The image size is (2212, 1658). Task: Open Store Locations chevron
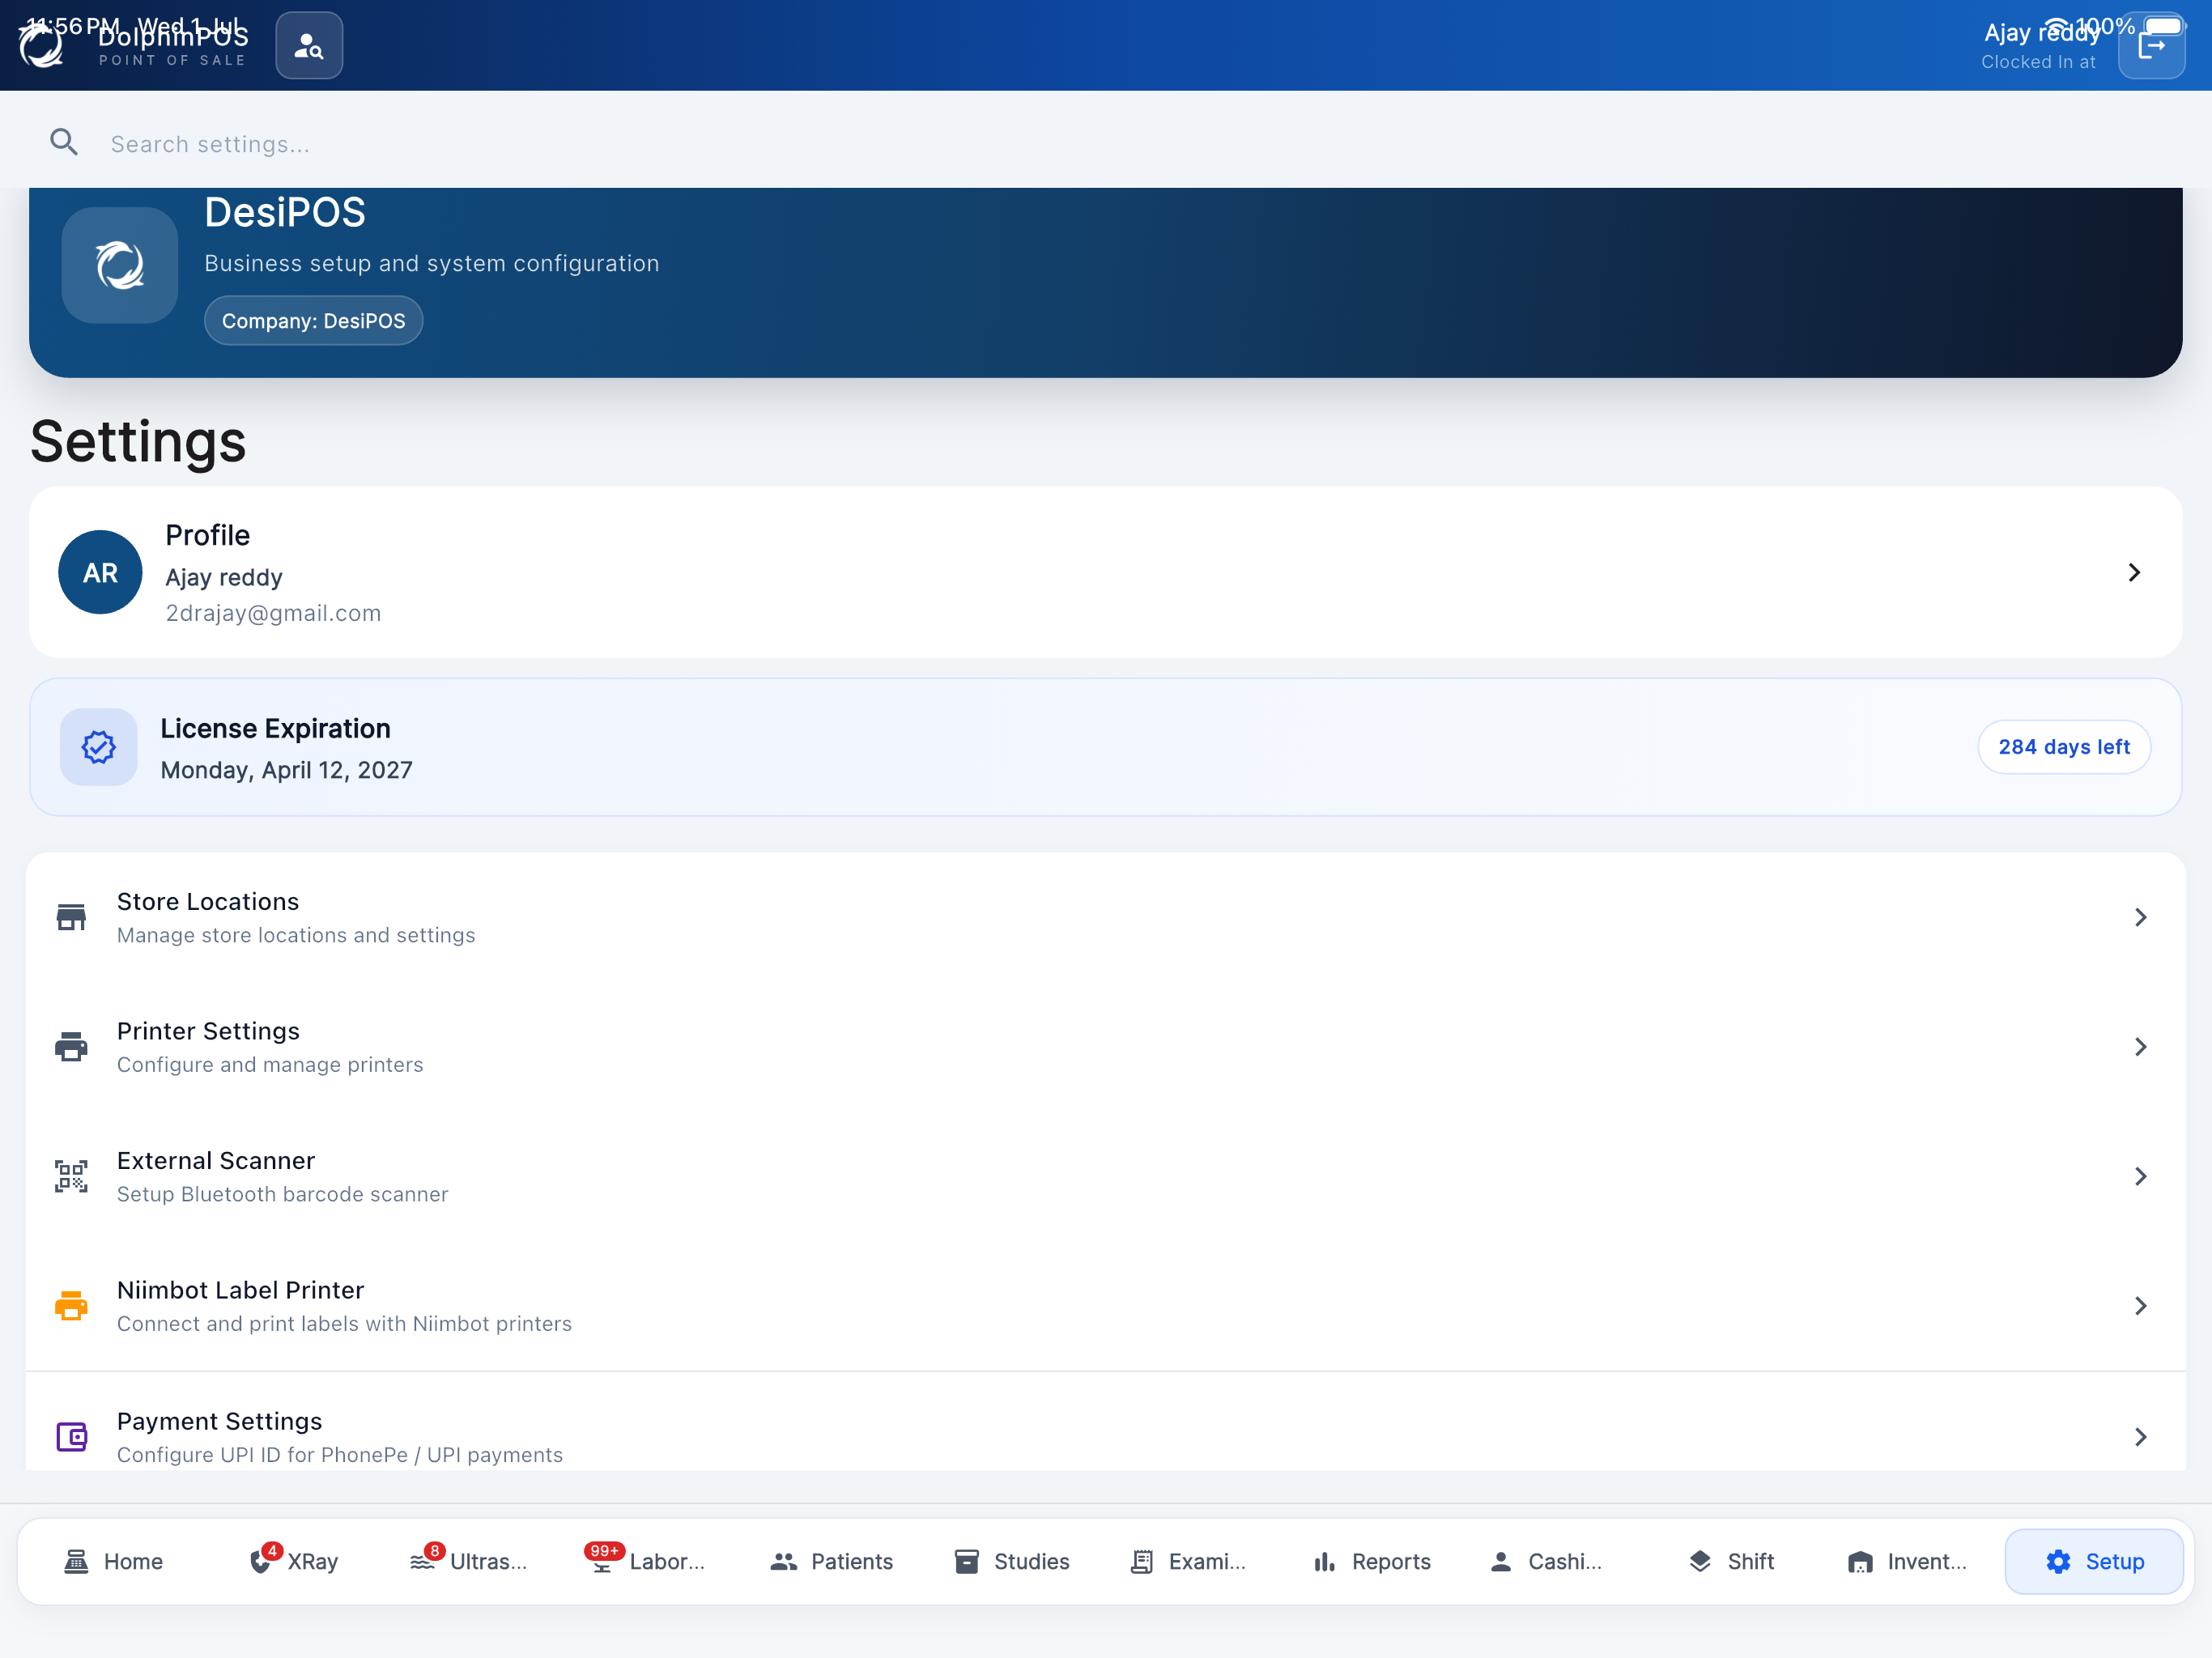tap(2140, 917)
